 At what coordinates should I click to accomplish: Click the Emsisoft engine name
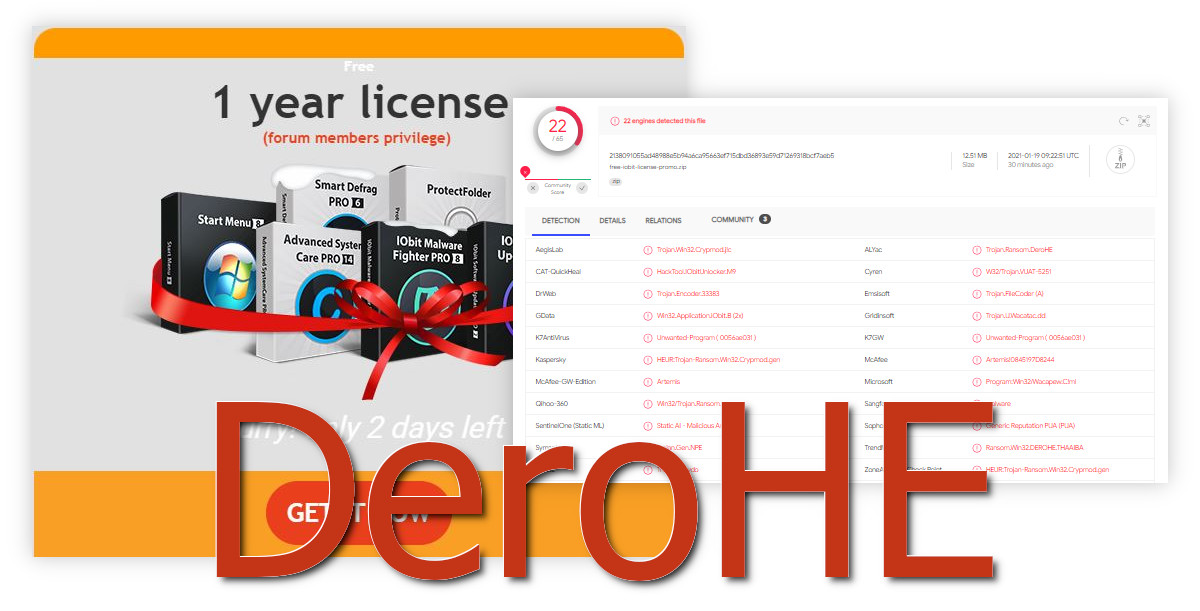[878, 293]
